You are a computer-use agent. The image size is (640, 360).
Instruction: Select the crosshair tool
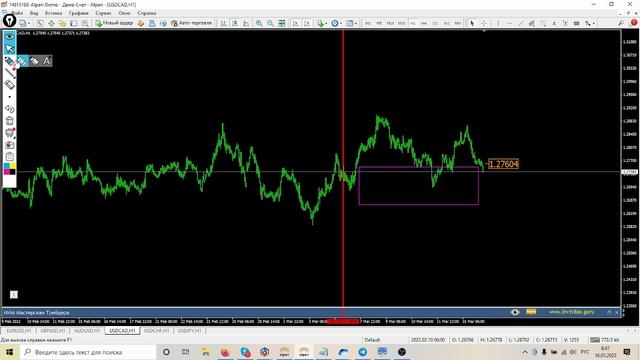[484, 23]
